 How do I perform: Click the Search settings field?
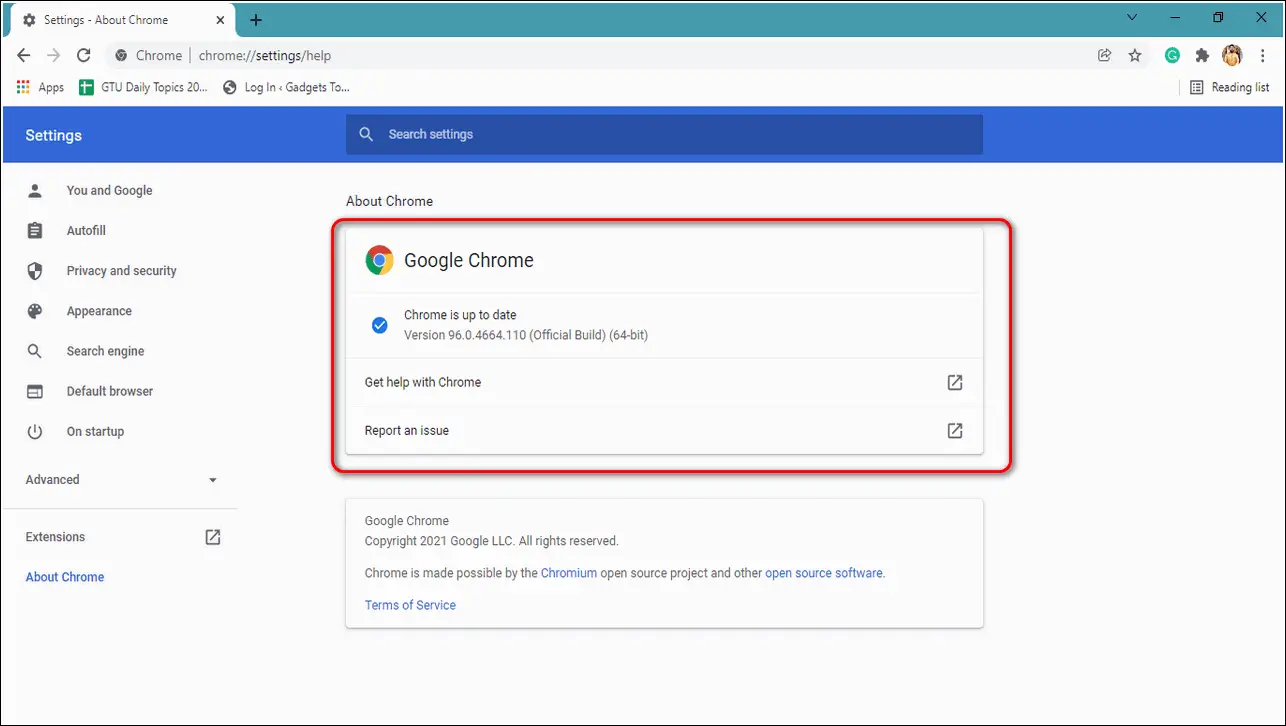[664, 134]
